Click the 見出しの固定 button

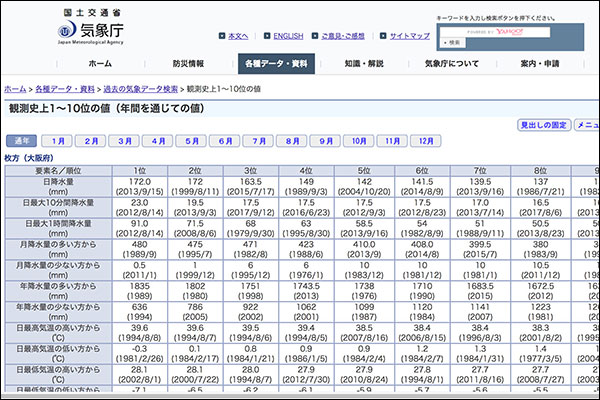click(x=544, y=125)
